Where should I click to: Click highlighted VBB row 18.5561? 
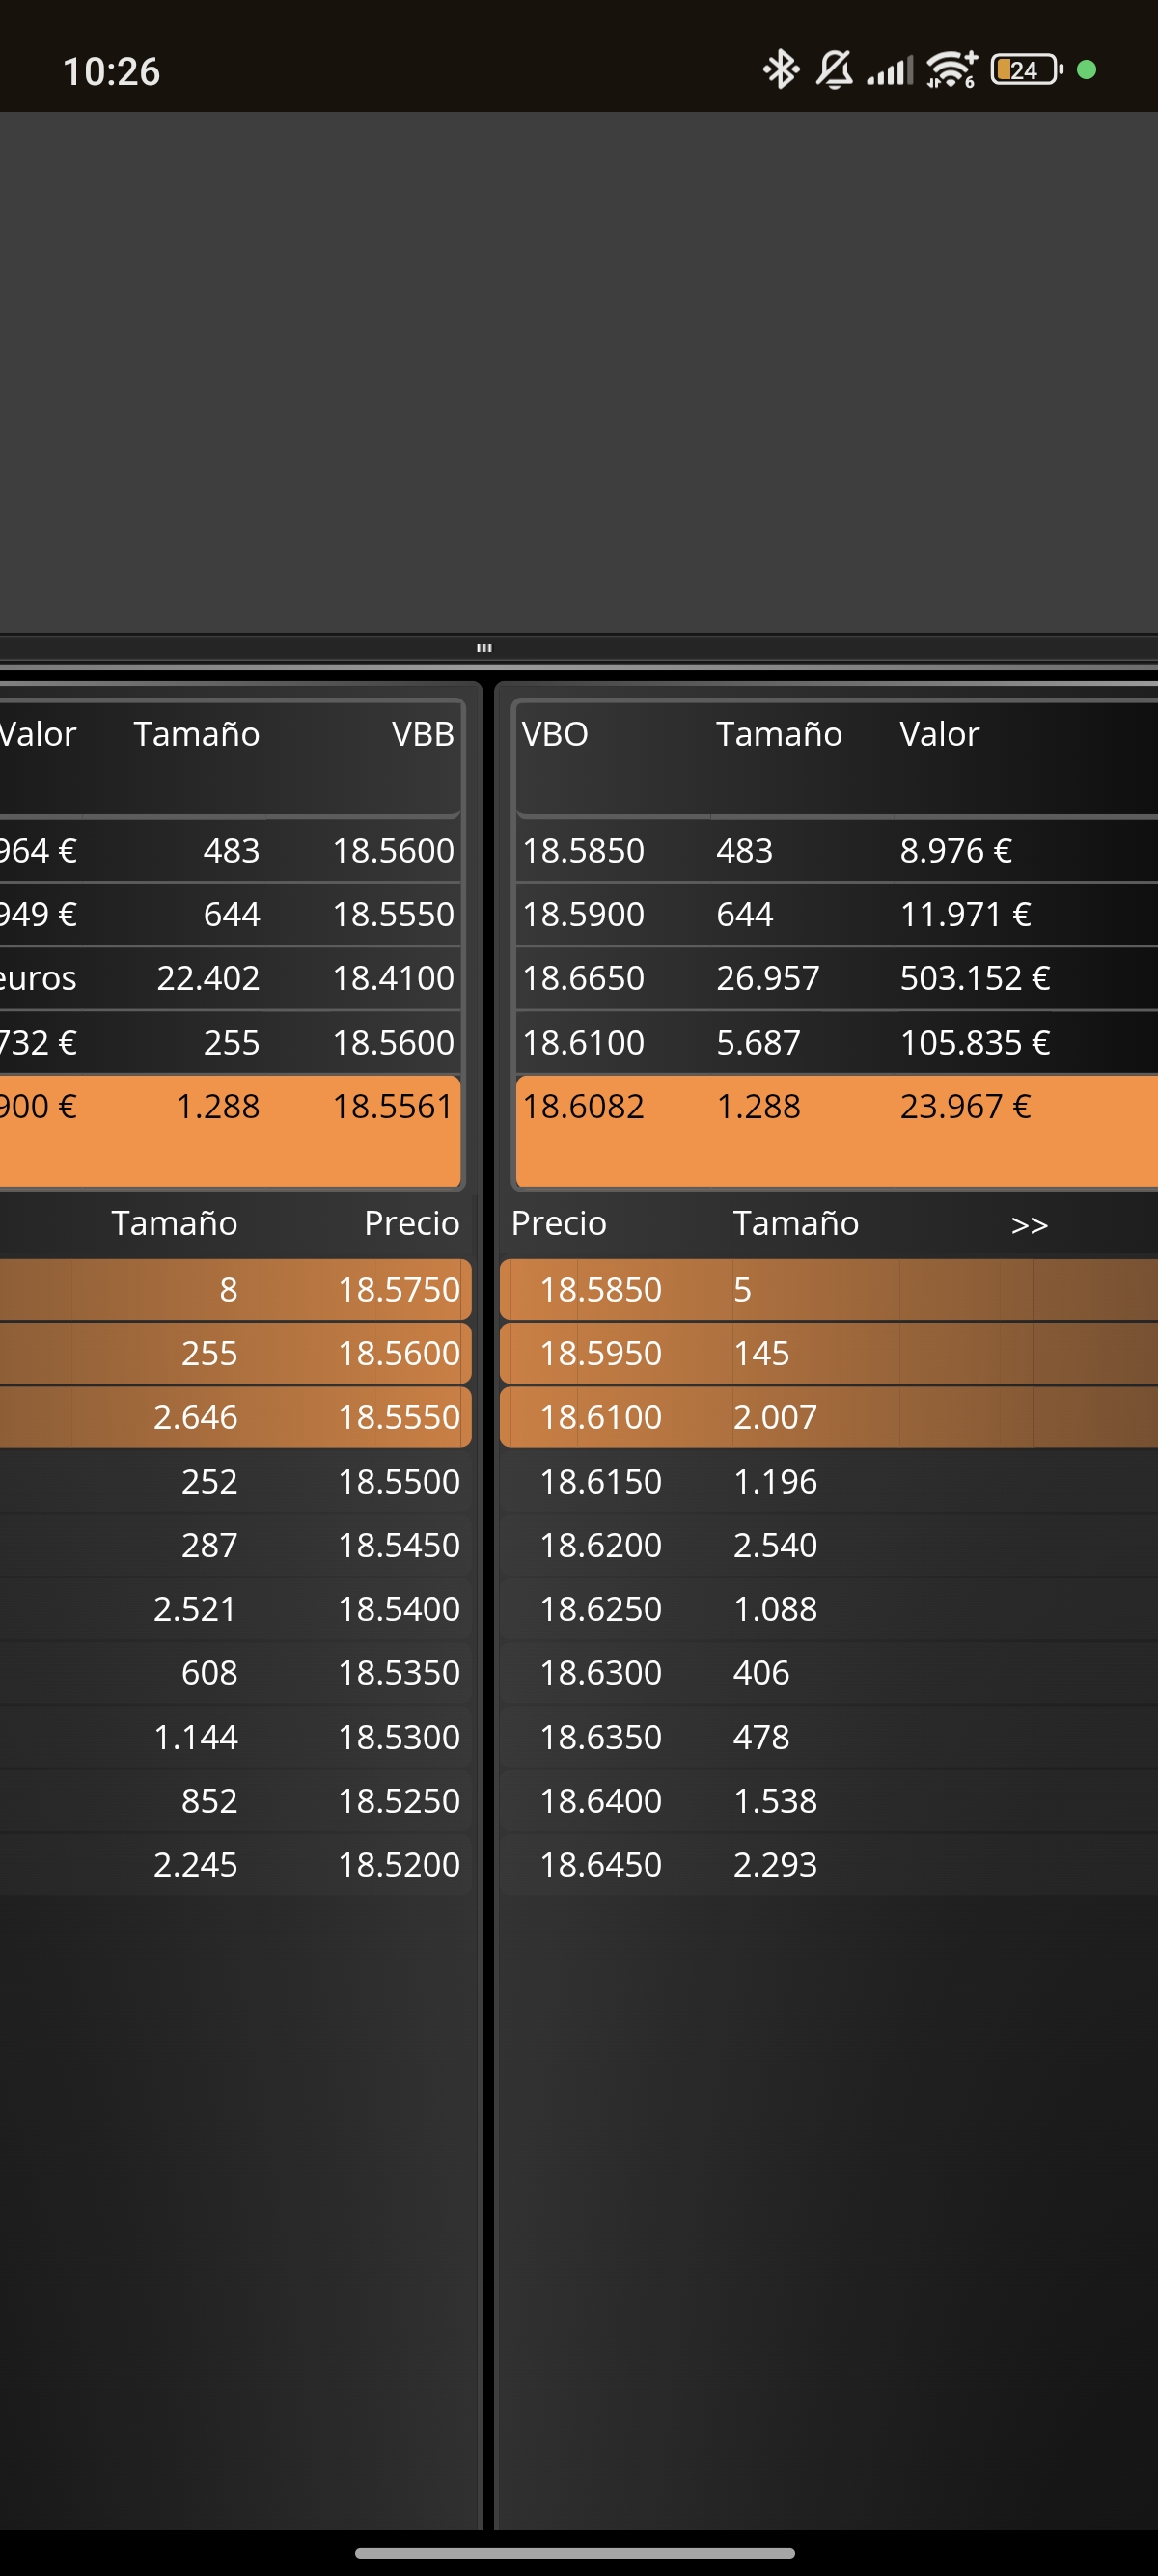pyautogui.click(x=230, y=1131)
